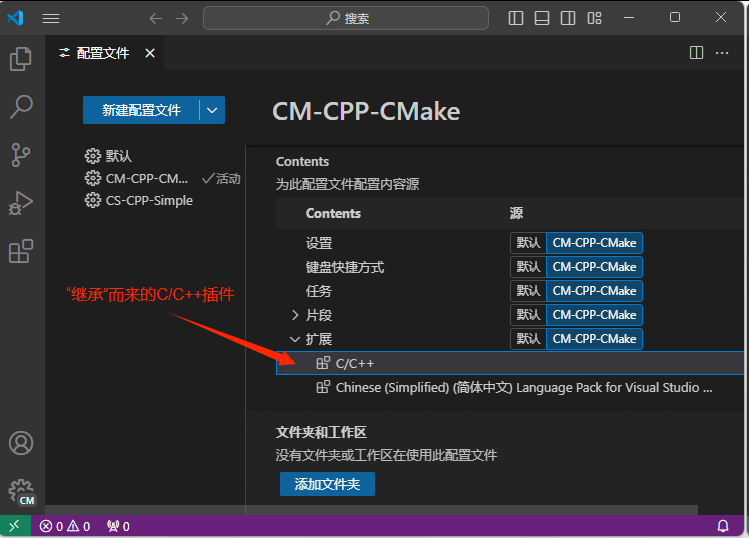Click the 搜索 command center box
This screenshot has width=749, height=538.
[346, 18]
